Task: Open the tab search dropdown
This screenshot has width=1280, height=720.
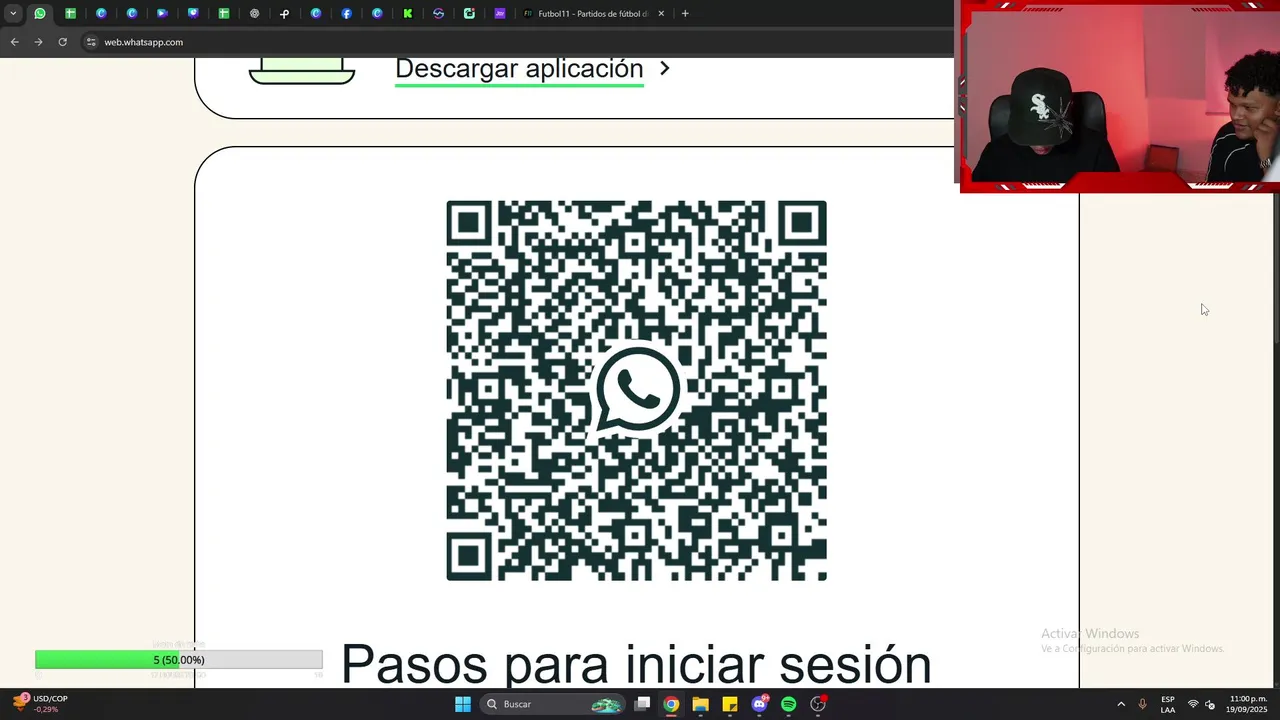Action: coord(13,14)
